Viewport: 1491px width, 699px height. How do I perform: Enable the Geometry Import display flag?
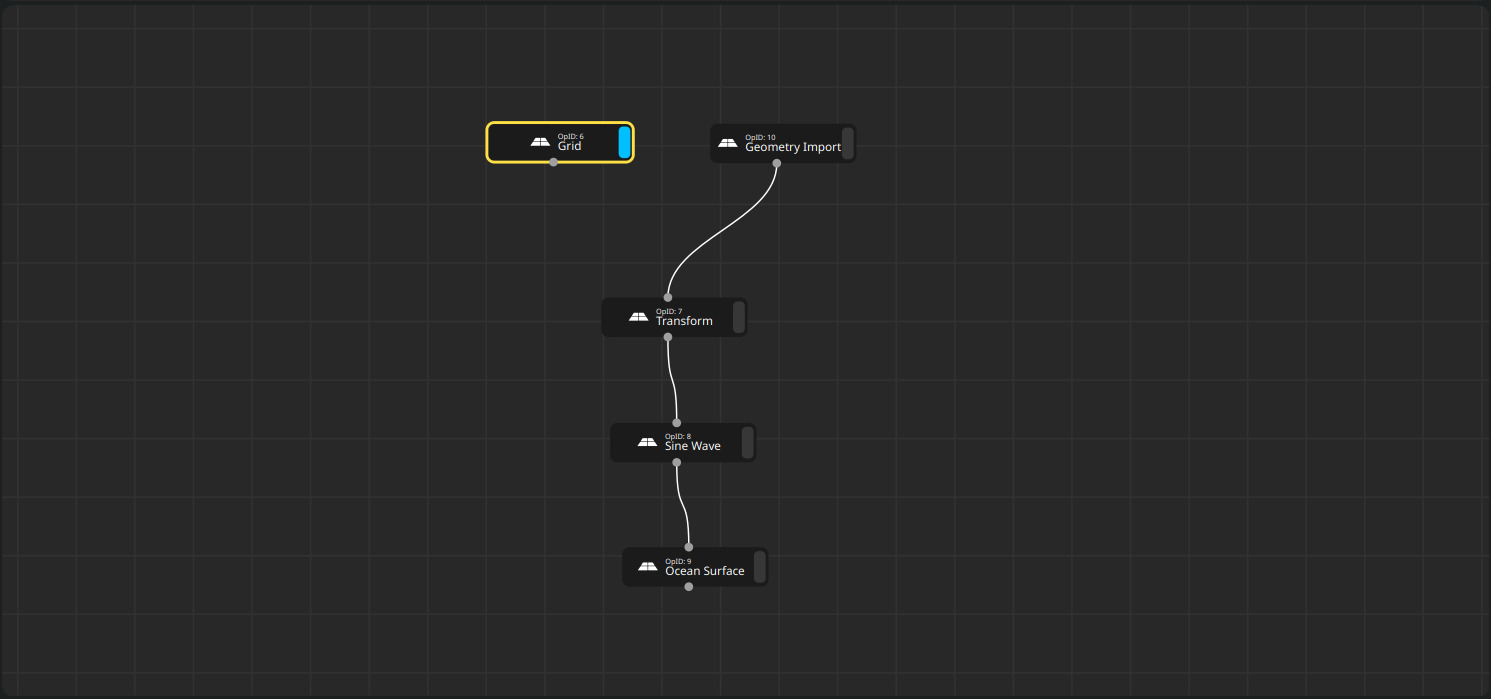click(847, 143)
